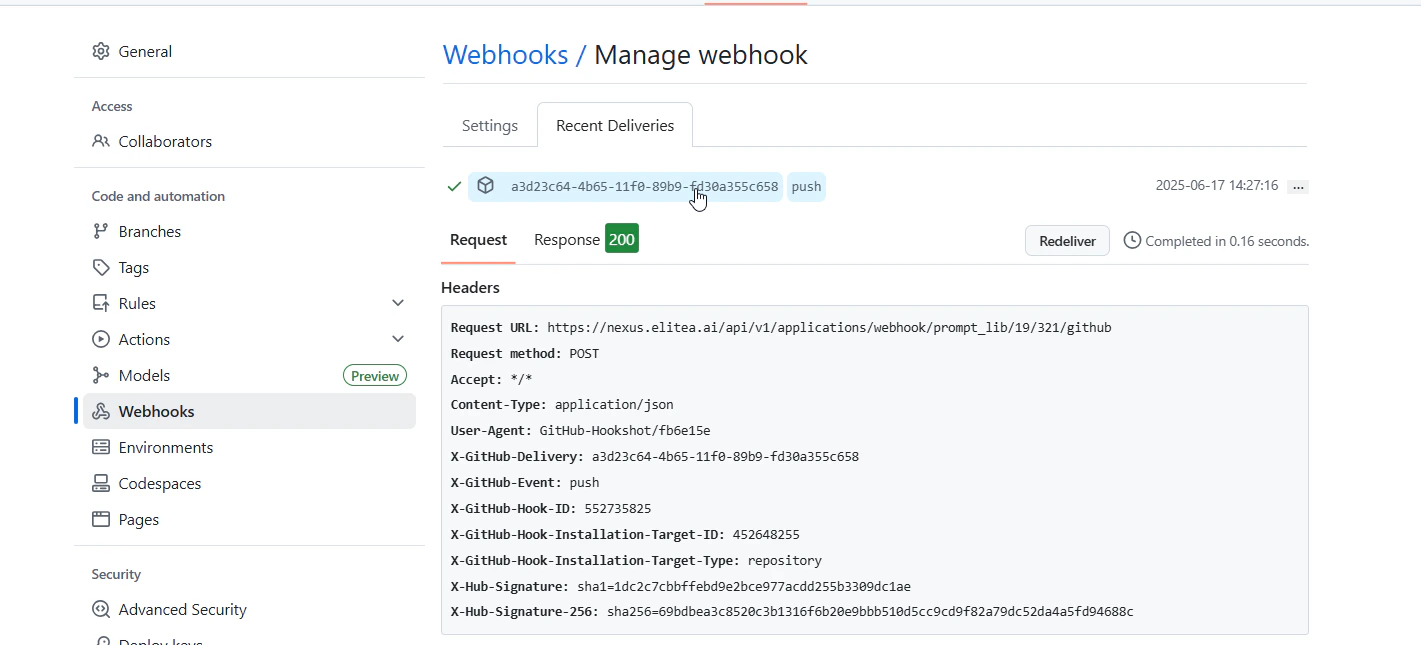Click the package icon beside the delivery GUID
1421x645 pixels.
[x=485, y=185]
